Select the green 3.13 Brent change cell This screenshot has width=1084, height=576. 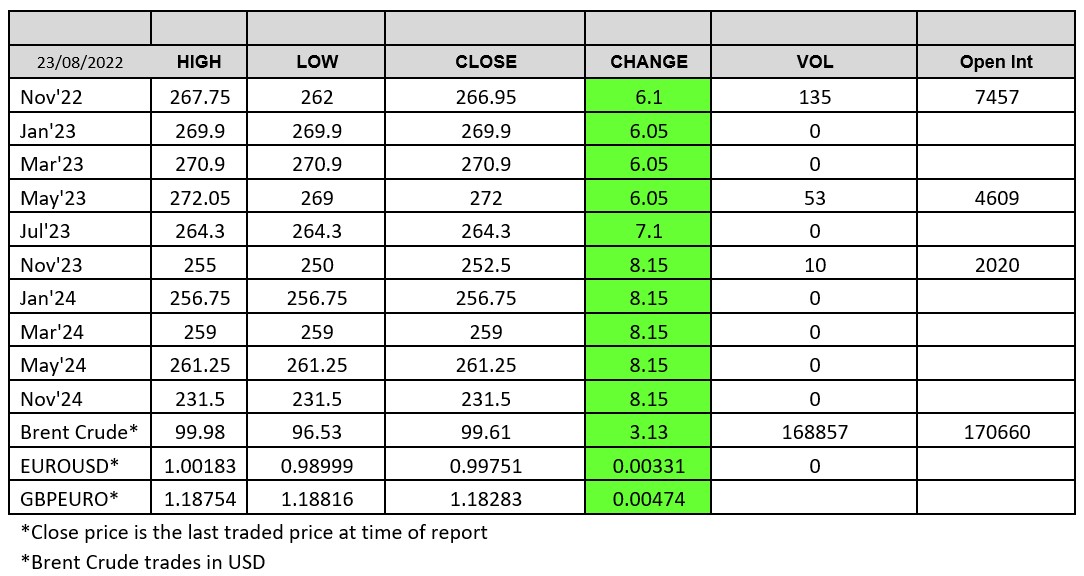coord(649,433)
